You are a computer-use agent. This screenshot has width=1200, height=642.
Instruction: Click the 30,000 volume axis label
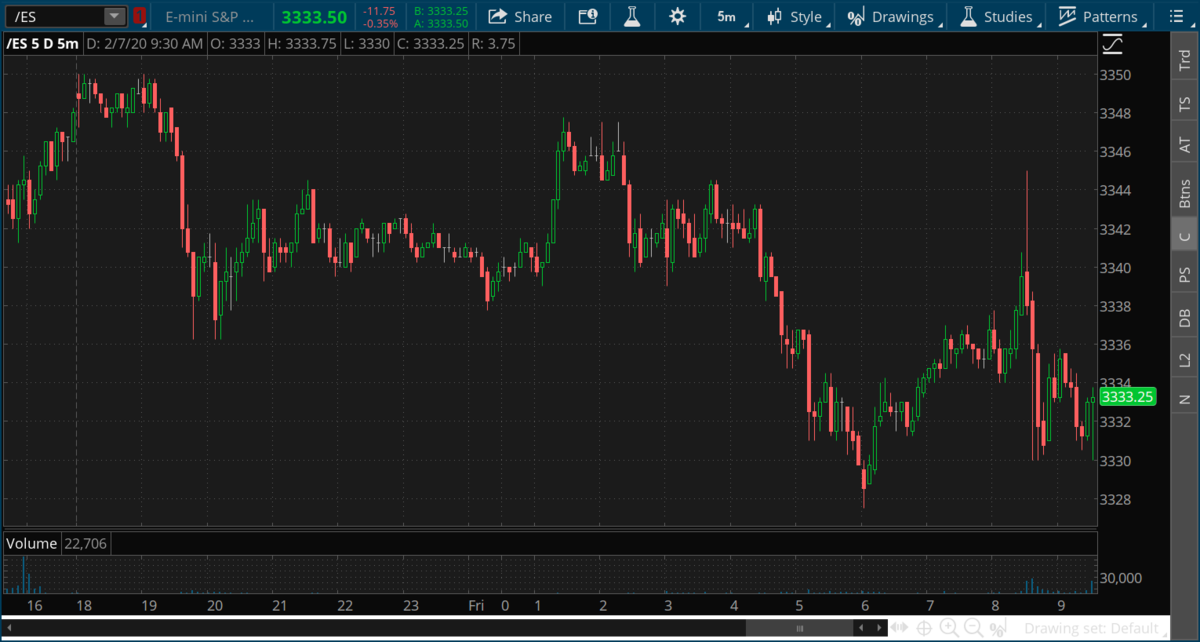click(1122, 578)
